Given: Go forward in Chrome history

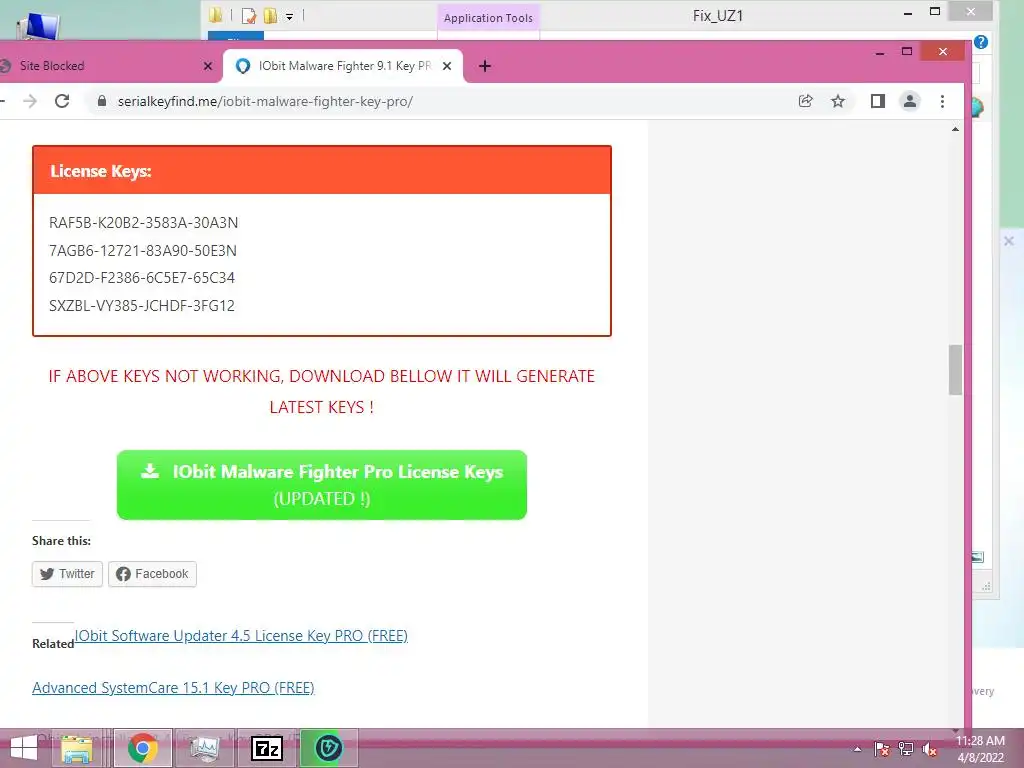Looking at the screenshot, I should 30,101.
